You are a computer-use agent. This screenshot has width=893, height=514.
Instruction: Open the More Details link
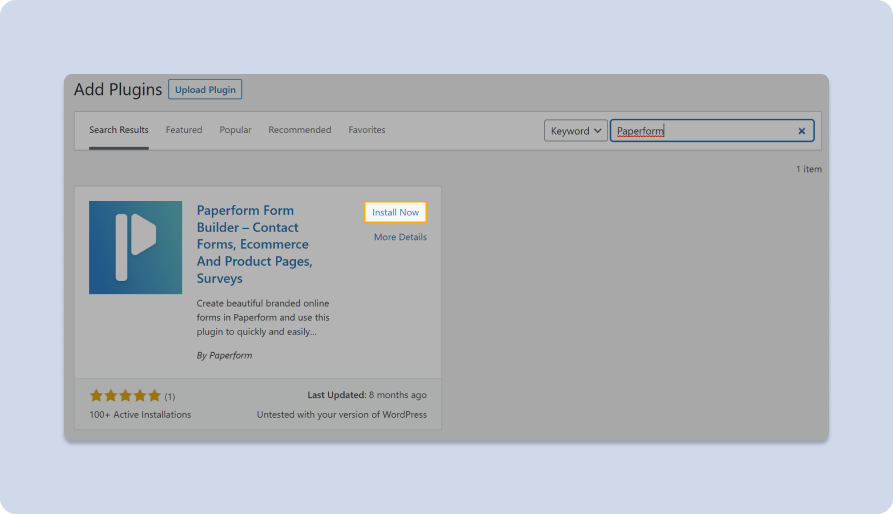coord(400,237)
